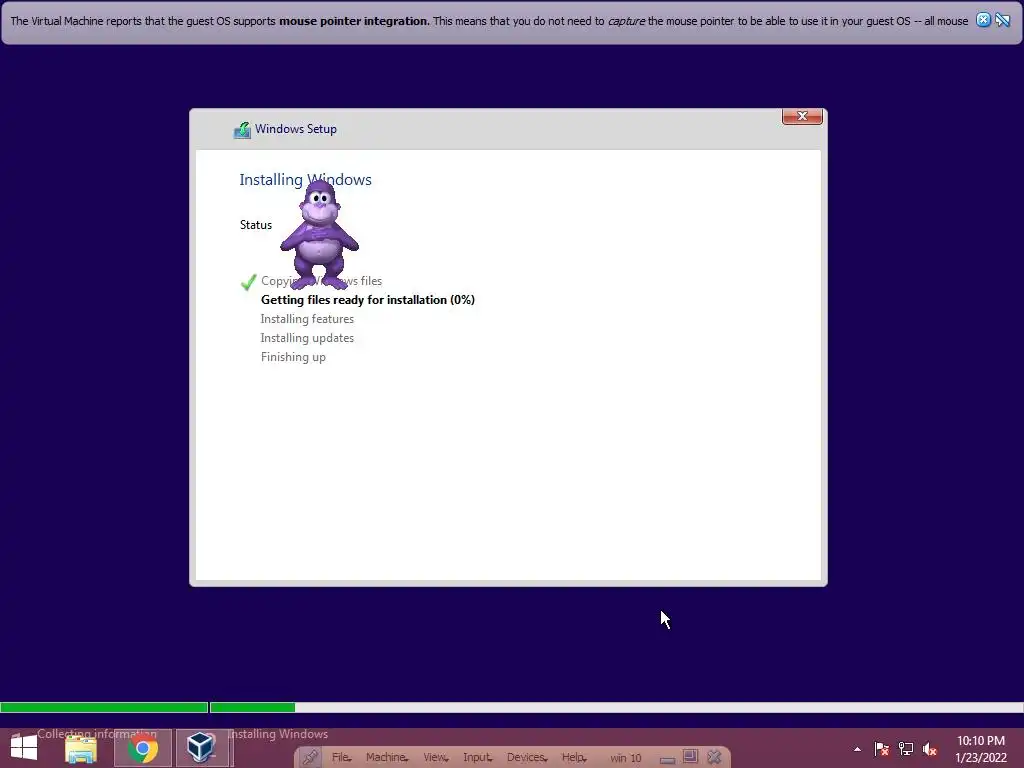
Task: Open the File menu in mini toolbar
Action: click(x=342, y=758)
